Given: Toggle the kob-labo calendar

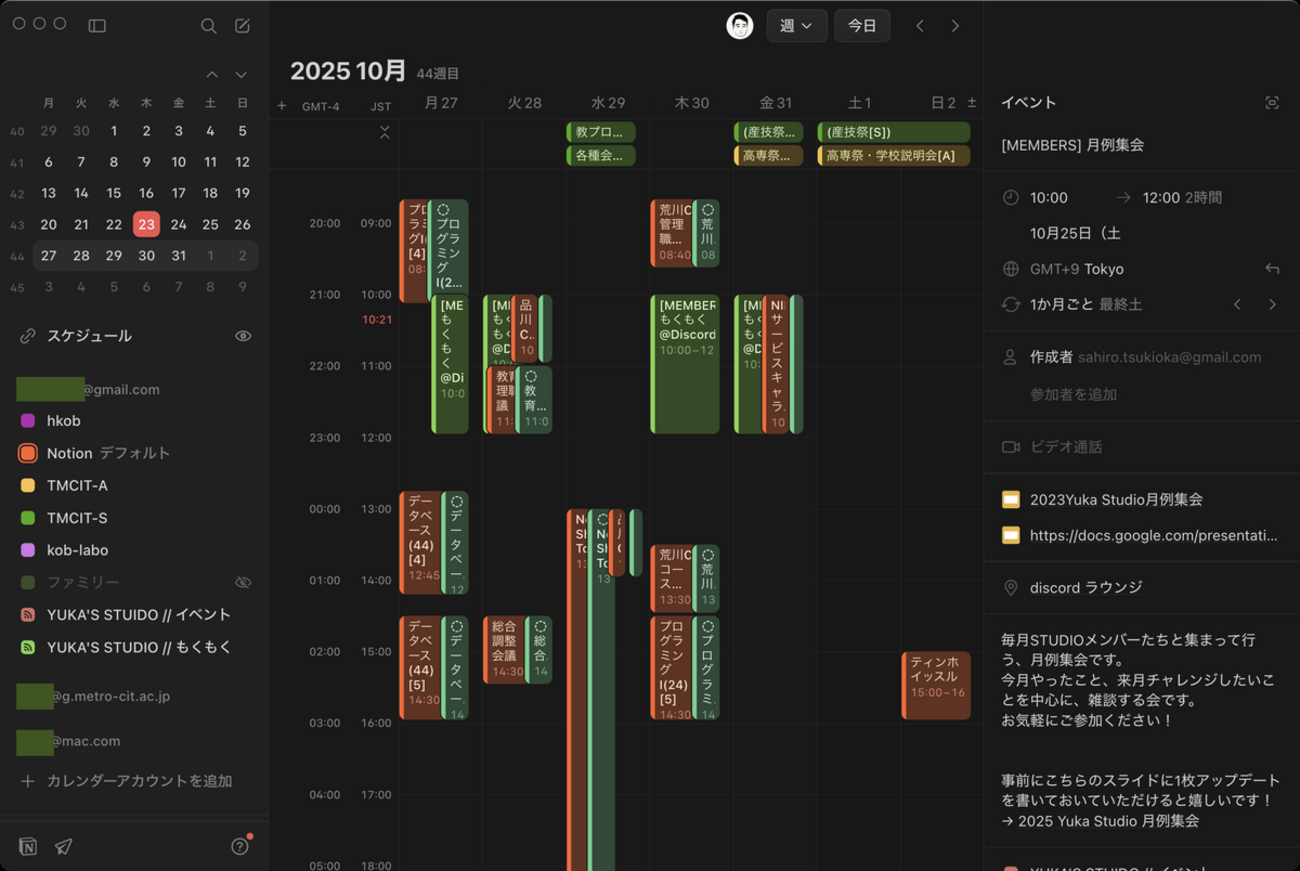Looking at the screenshot, I should click(x=28, y=550).
